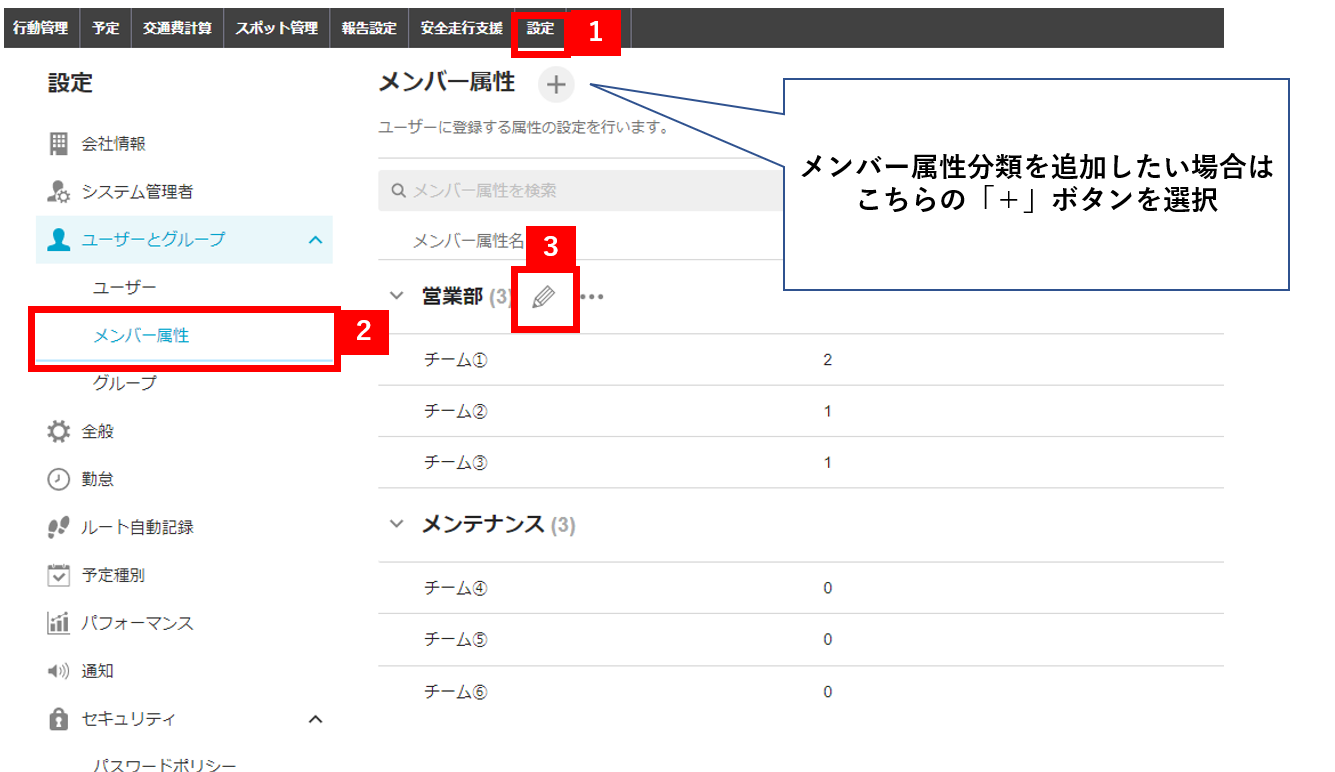Image resolution: width=1335 pixels, height=772 pixels.
Task: Select the チーム⑥ row
Action: pos(801,692)
